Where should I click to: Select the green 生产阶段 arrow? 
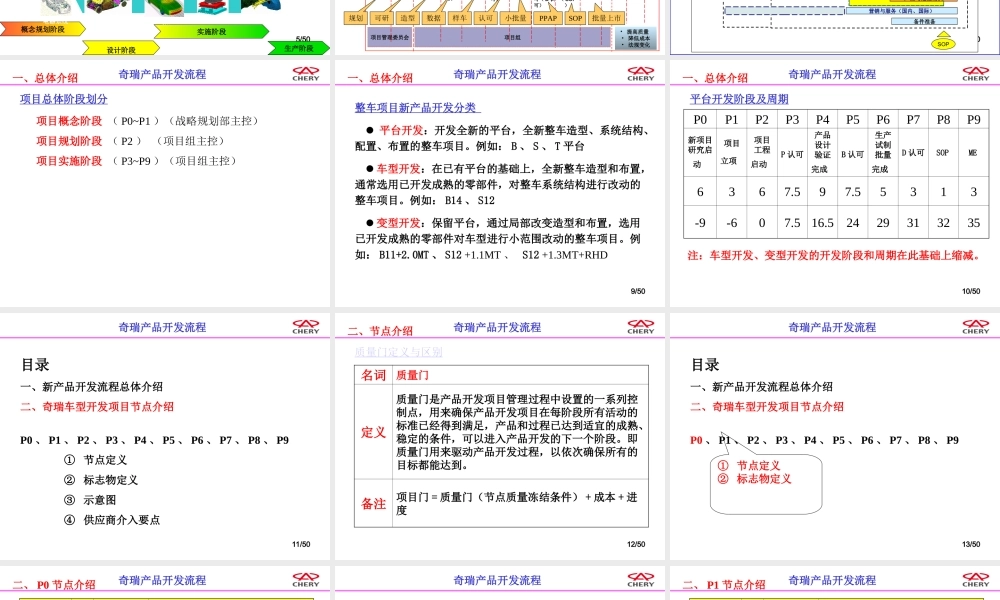(x=298, y=48)
